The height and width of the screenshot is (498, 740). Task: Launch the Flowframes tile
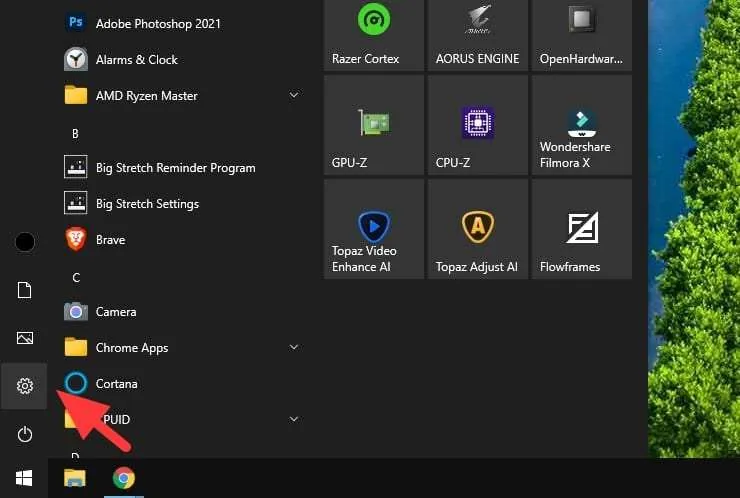pyautogui.click(x=581, y=229)
